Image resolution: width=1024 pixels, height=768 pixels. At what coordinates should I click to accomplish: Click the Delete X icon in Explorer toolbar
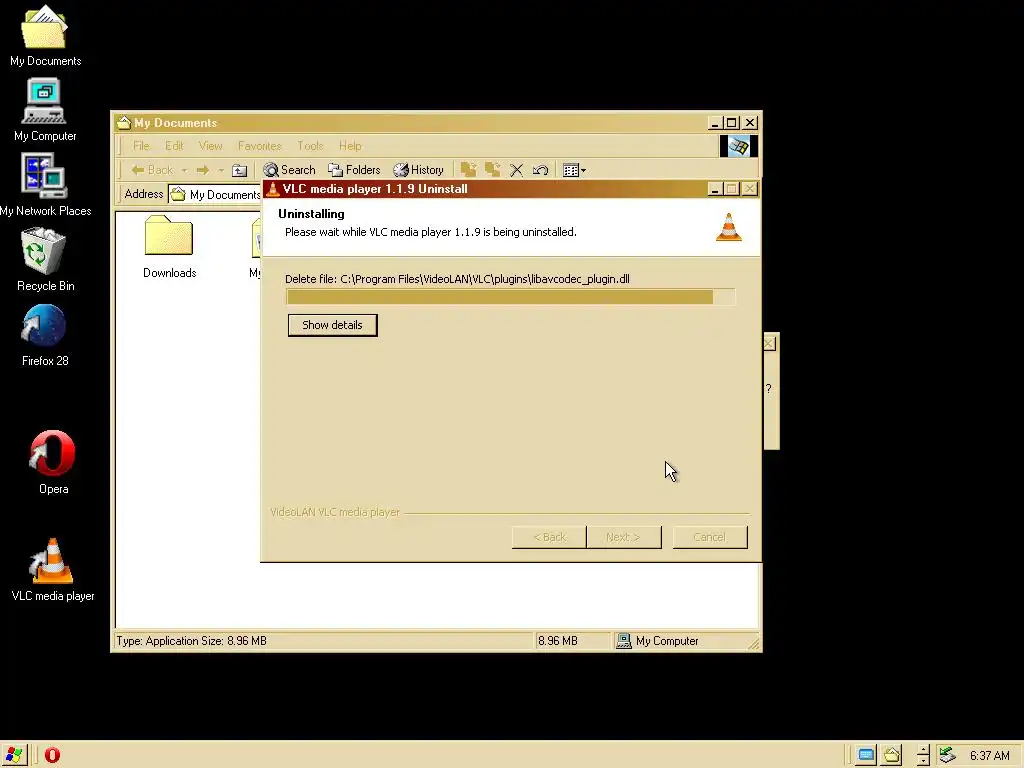[x=517, y=170]
